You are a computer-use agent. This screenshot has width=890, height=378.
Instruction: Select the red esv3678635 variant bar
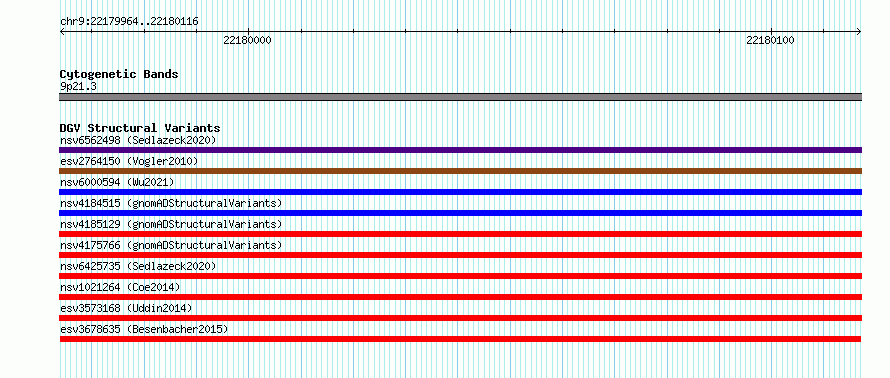pos(460,339)
